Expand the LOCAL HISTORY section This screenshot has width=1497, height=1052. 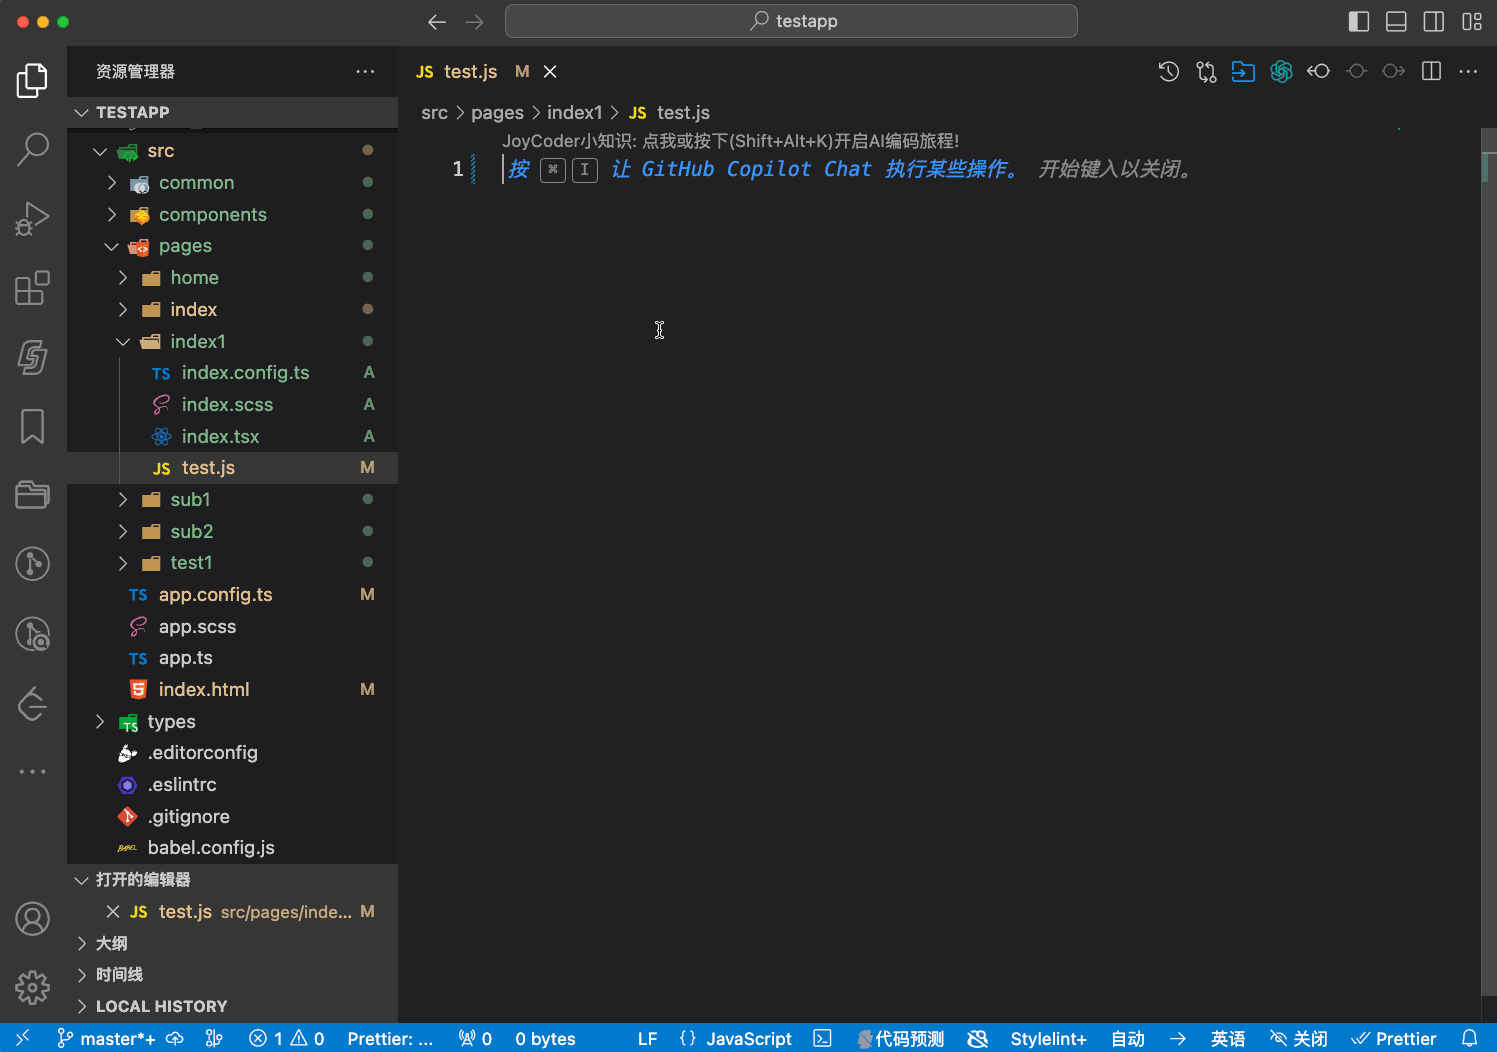[x=232, y=1006]
